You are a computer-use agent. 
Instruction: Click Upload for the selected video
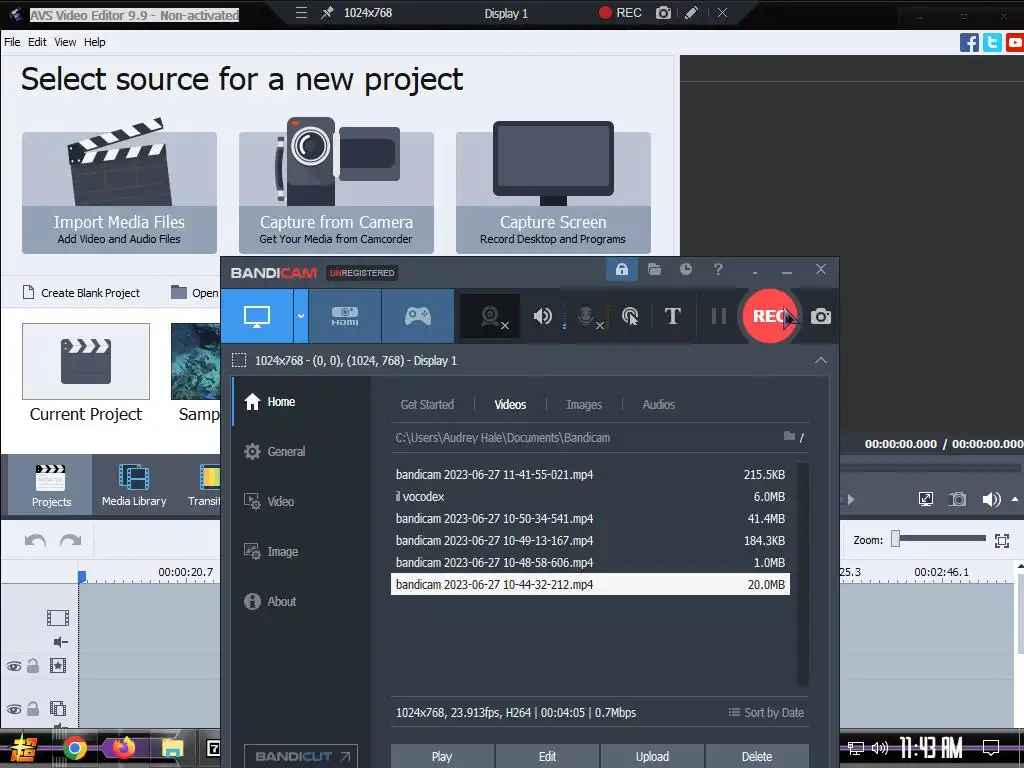[x=652, y=756]
